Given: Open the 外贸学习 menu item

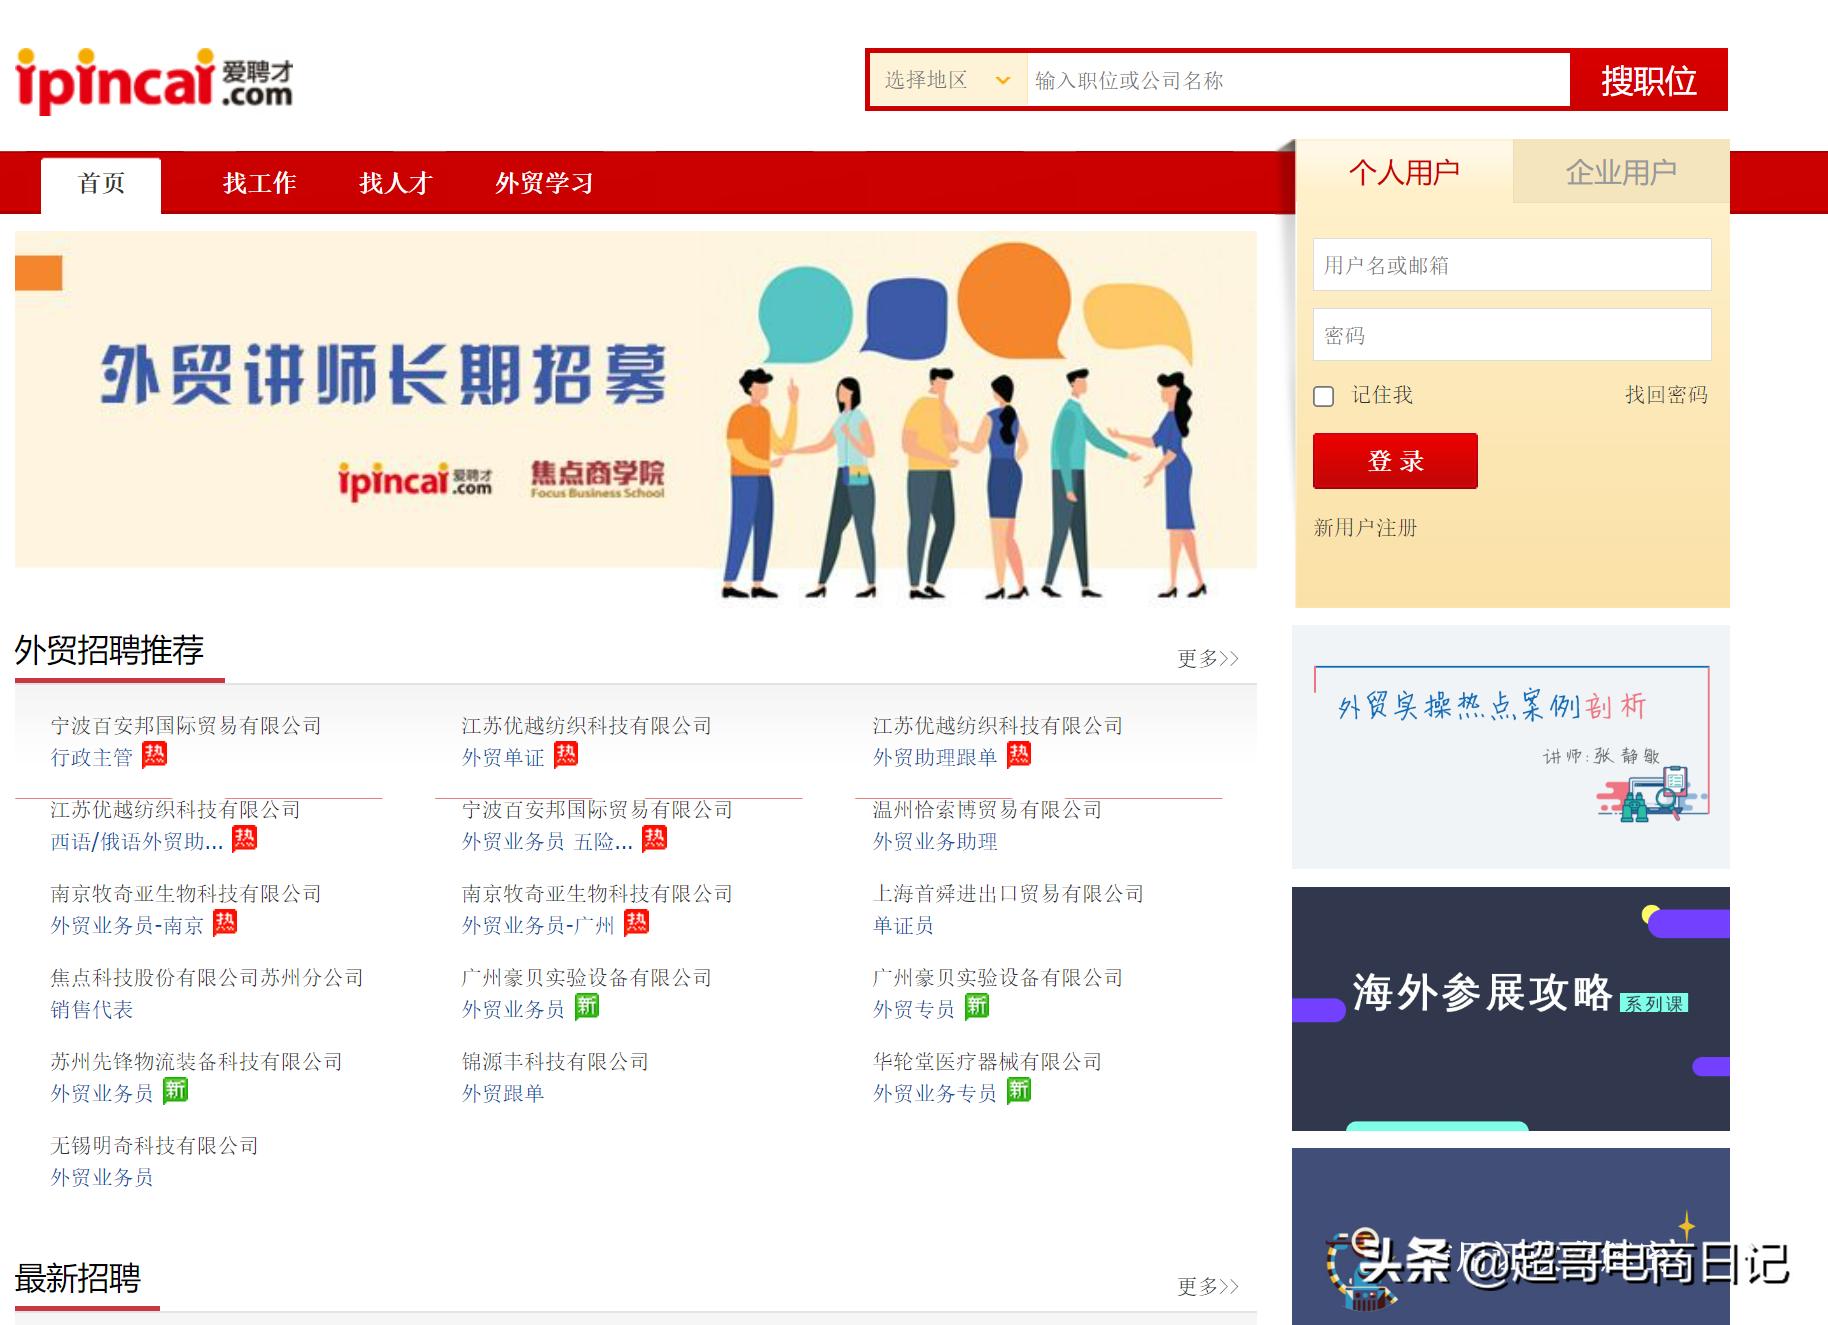Looking at the screenshot, I should [x=543, y=183].
